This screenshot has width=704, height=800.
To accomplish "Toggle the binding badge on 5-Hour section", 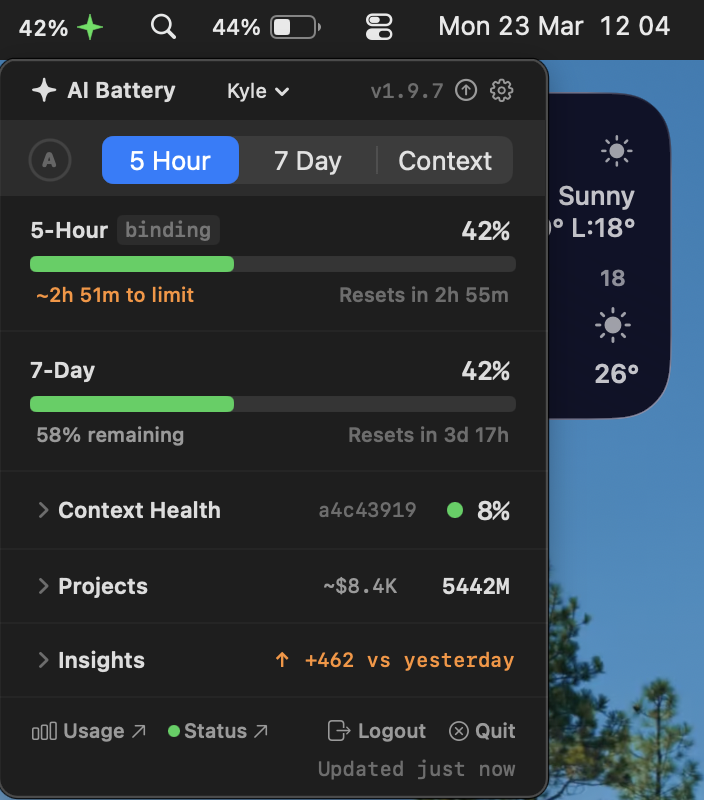I will click(x=168, y=230).
